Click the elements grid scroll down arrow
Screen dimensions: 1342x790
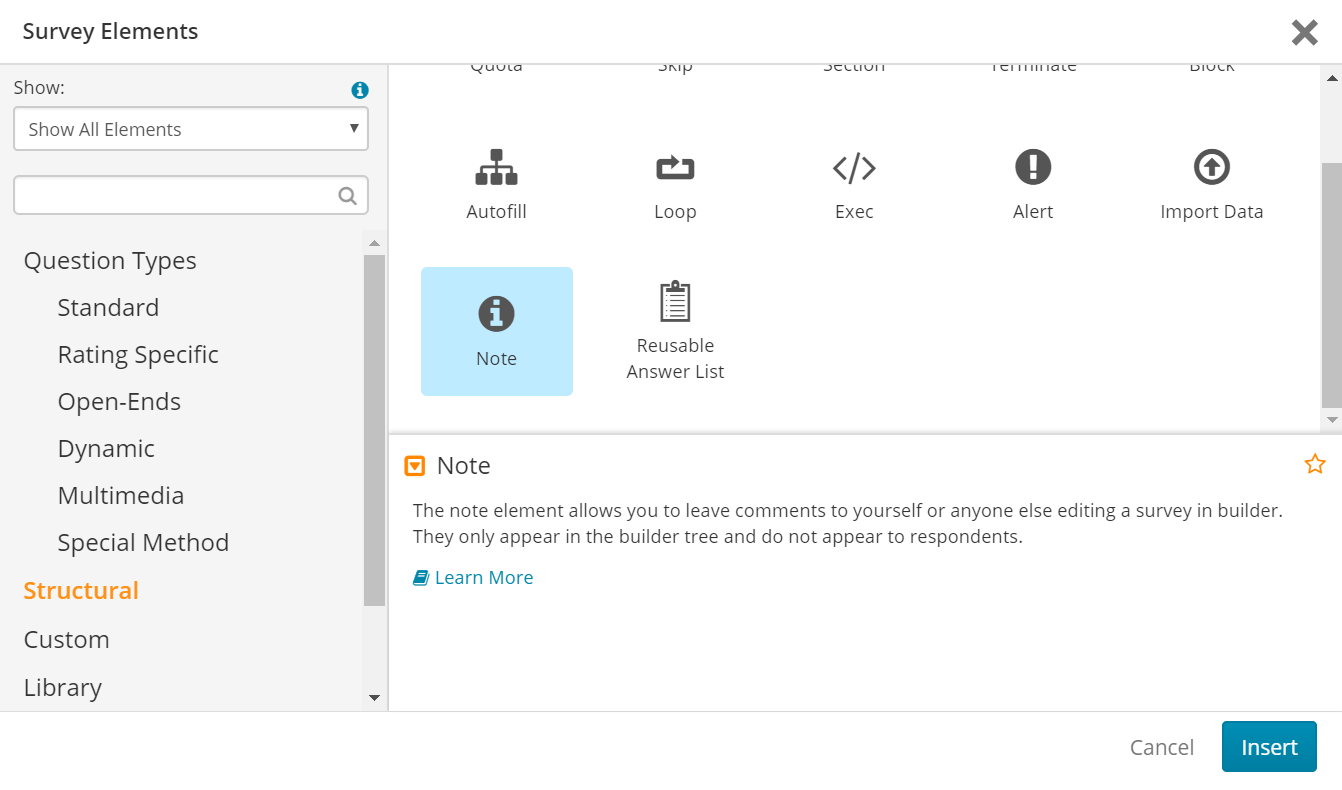[x=1332, y=420]
